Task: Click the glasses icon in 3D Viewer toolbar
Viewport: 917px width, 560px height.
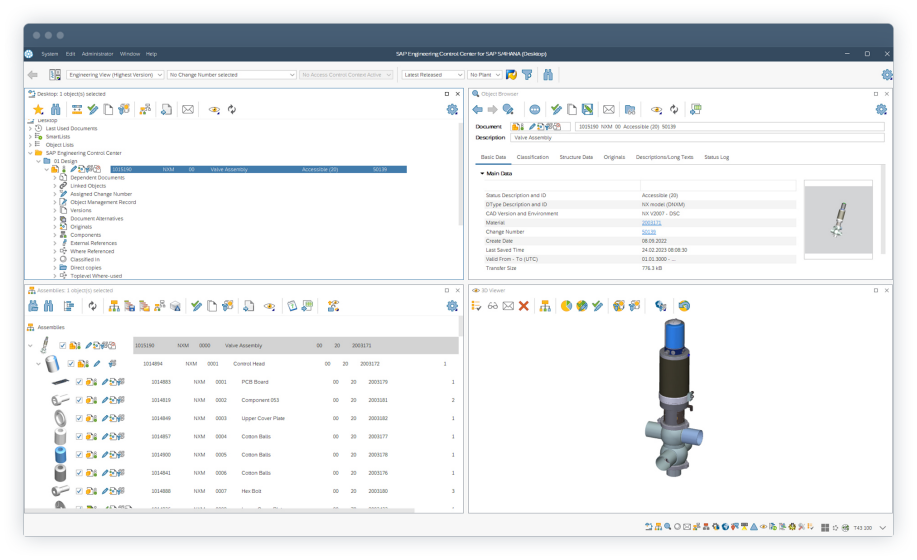Action: click(493, 306)
